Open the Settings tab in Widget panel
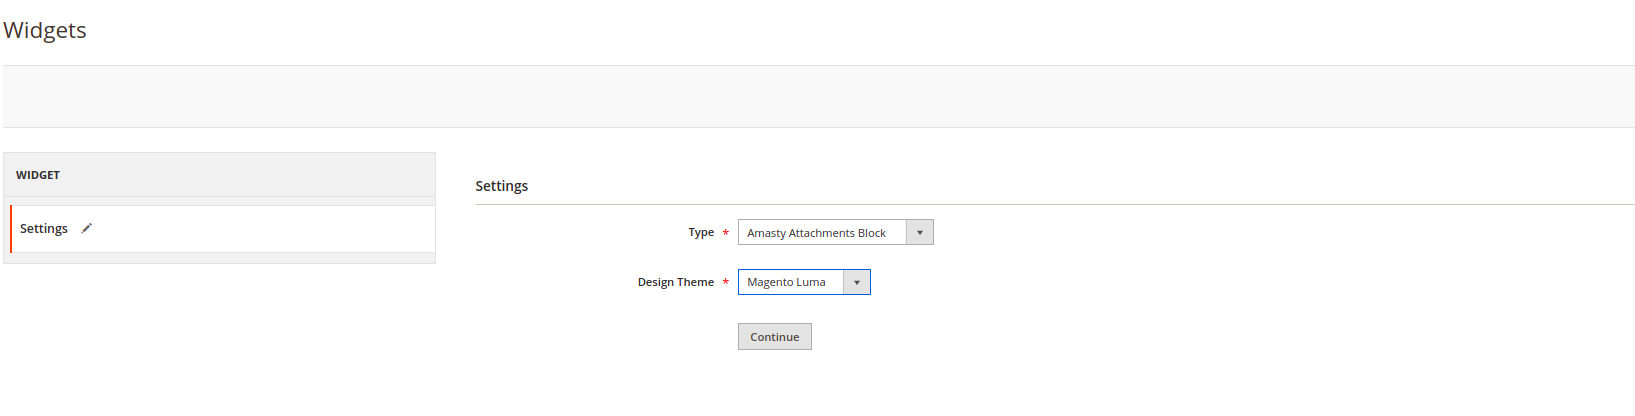Viewport: 1635px width, 416px height. pyautogui.click(x=223, y=229)
